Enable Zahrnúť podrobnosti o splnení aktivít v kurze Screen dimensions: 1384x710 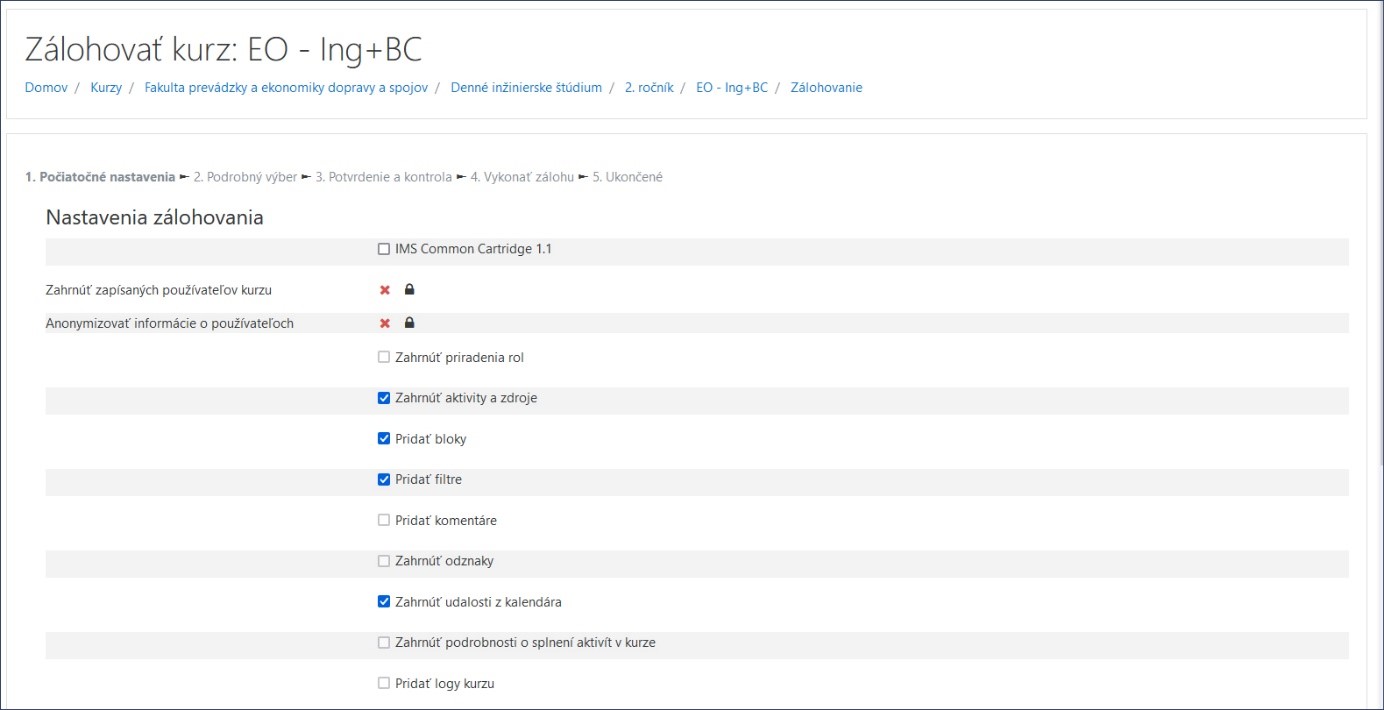384,643
